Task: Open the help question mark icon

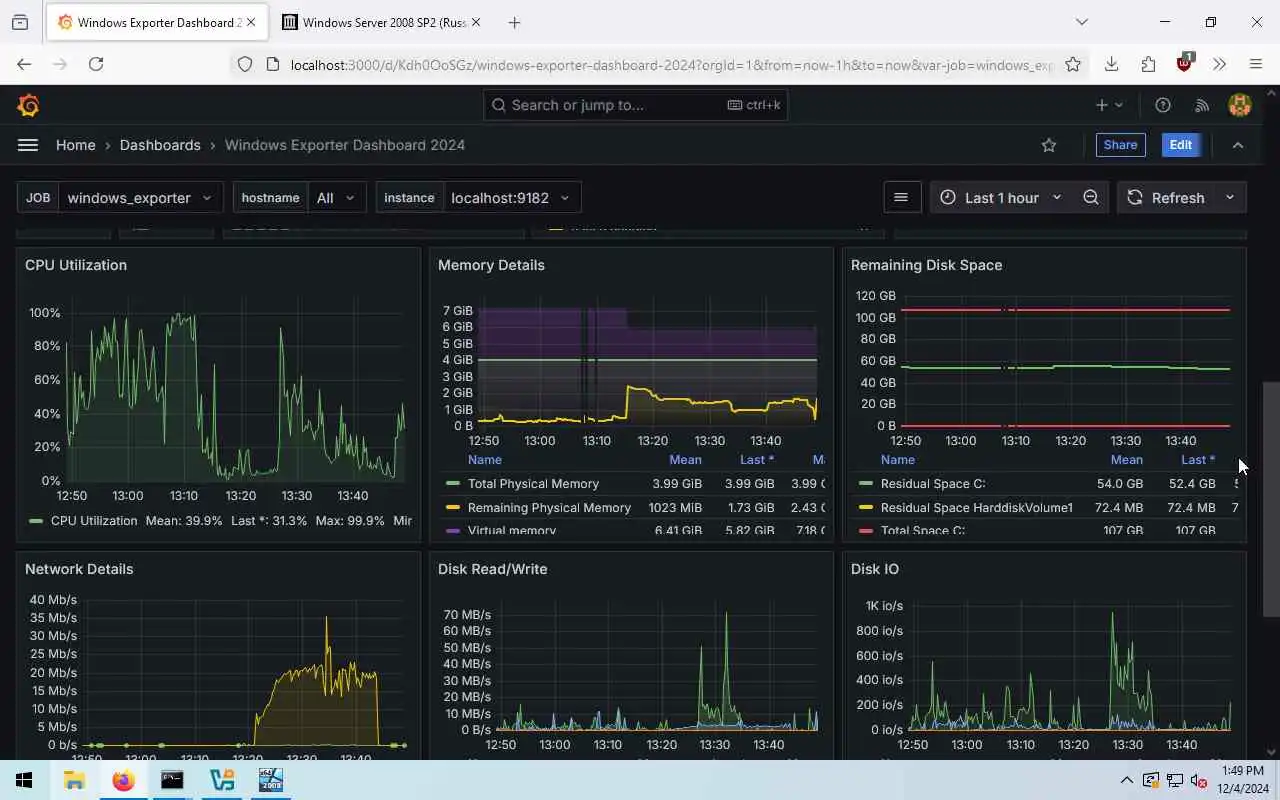Action: pyautogui.click(x=1163, y=105)
